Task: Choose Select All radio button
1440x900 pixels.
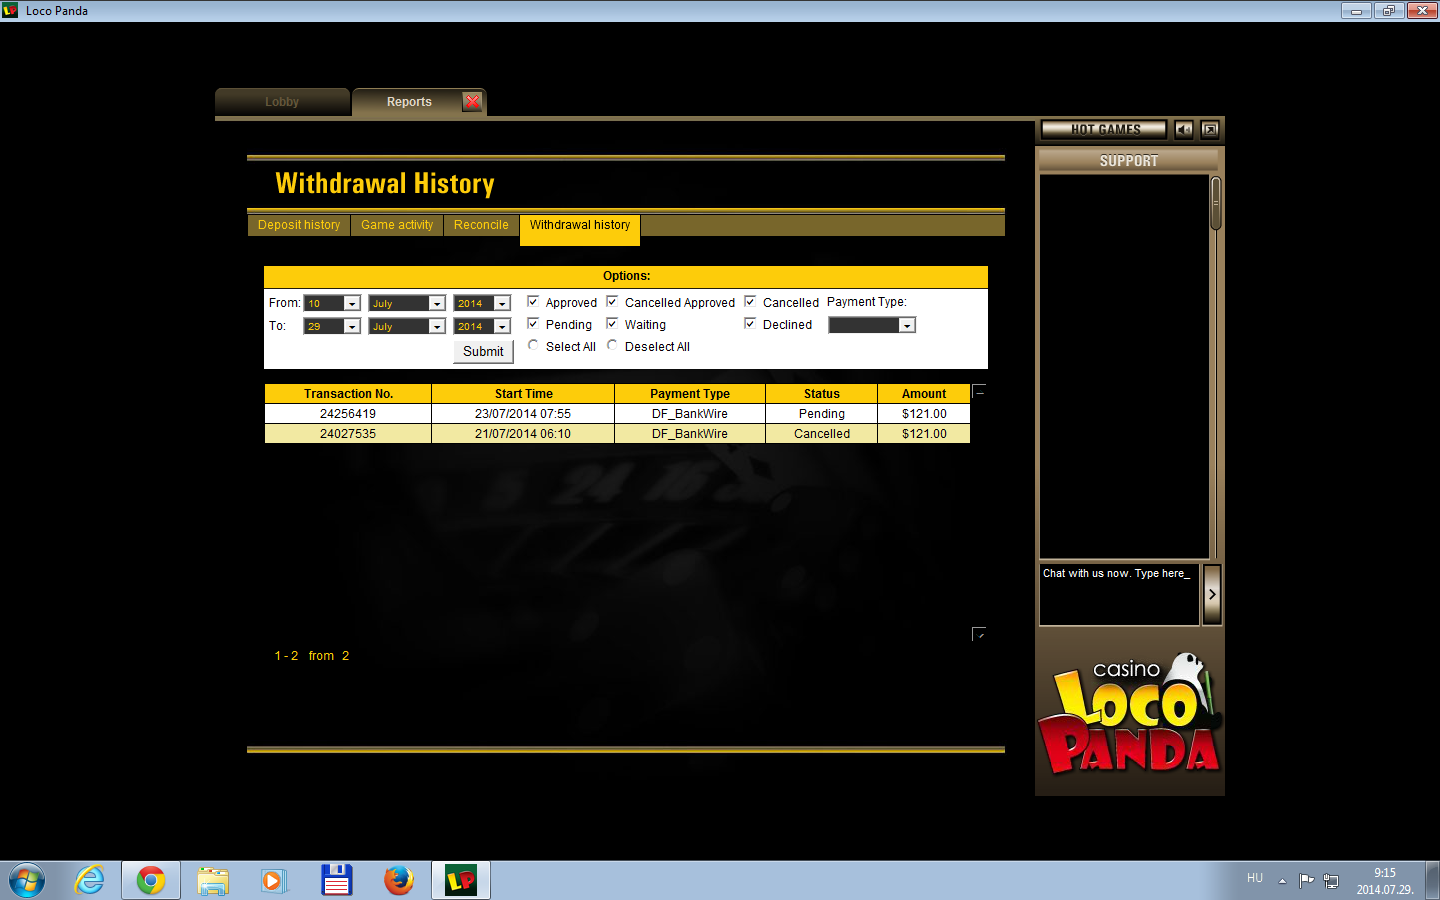Action: [x=533, y=345]
